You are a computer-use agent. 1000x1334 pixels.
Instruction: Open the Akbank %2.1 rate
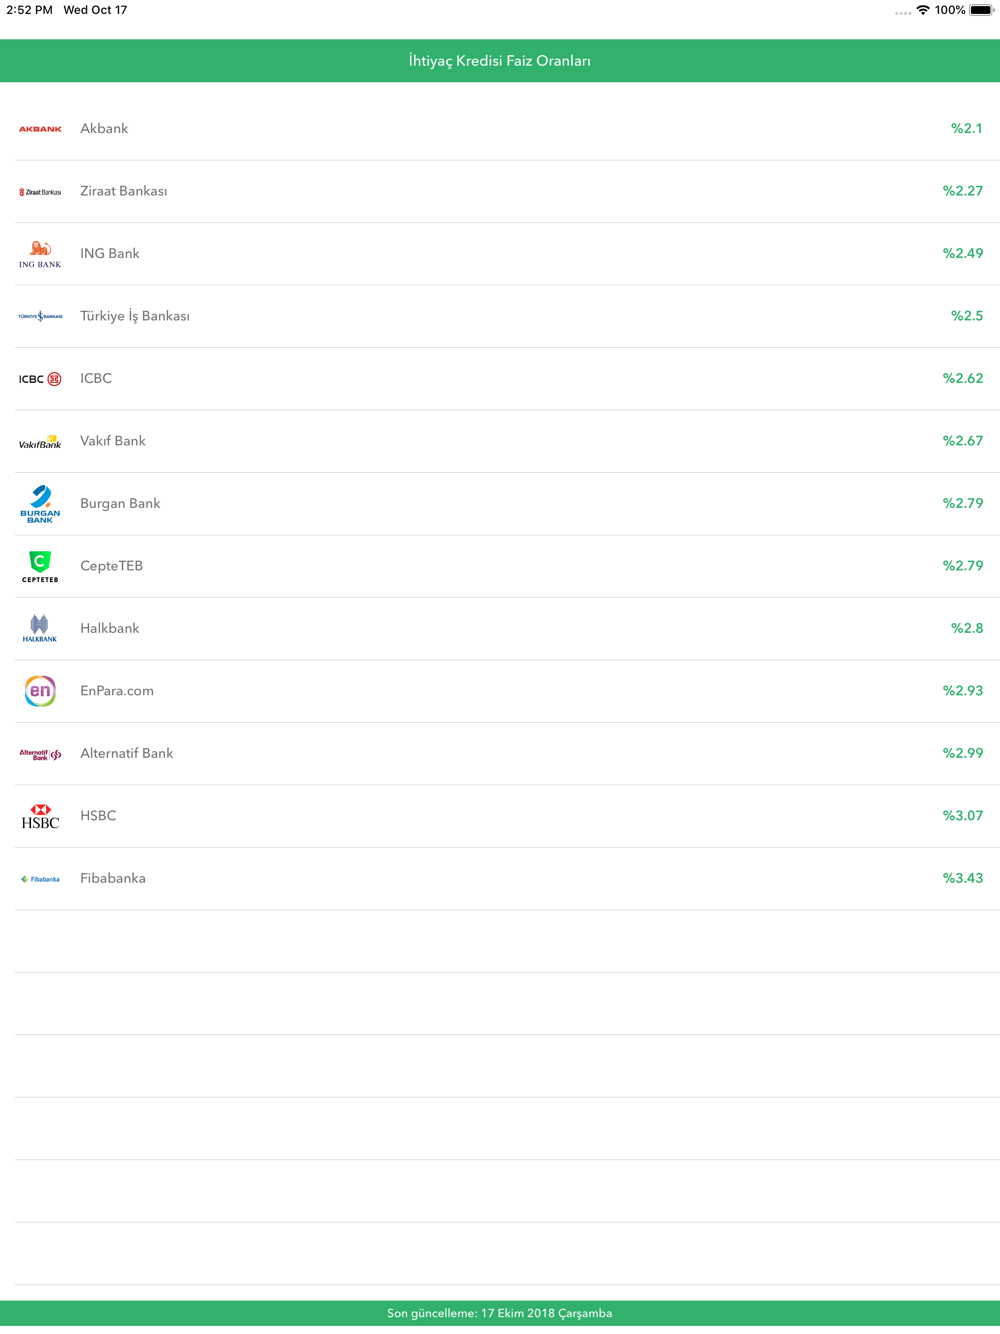tap(966, 128)
